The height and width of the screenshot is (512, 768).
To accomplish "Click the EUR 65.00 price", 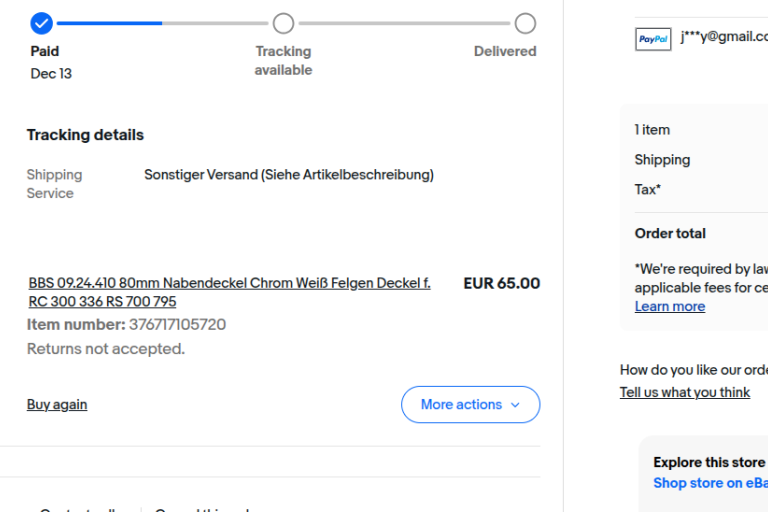I will (501, 283).
